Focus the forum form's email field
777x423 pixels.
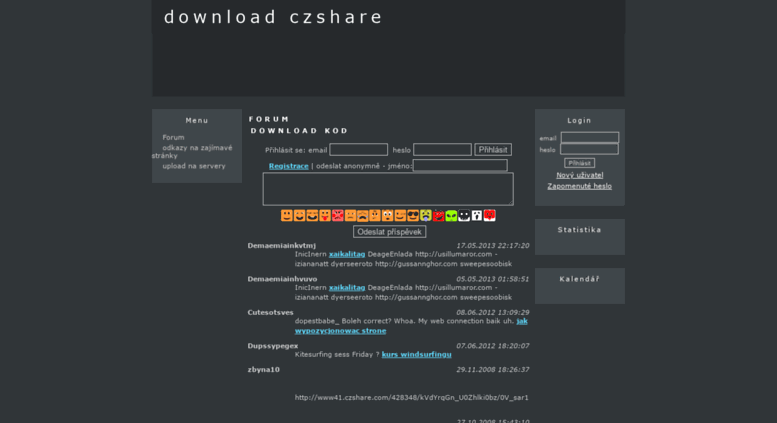[x=359, y=150]
